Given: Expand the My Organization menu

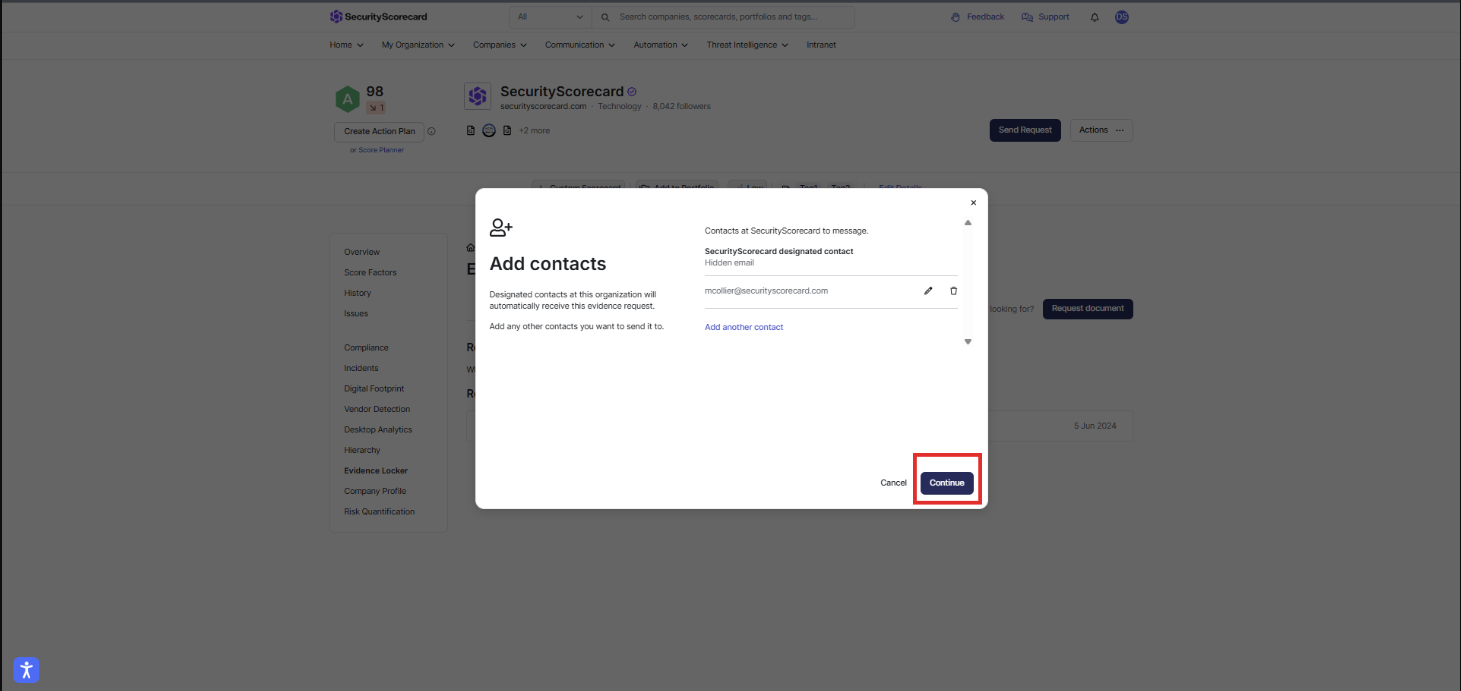Looking at the screenshot, I should pyautogui.click(x=418, y=45).
